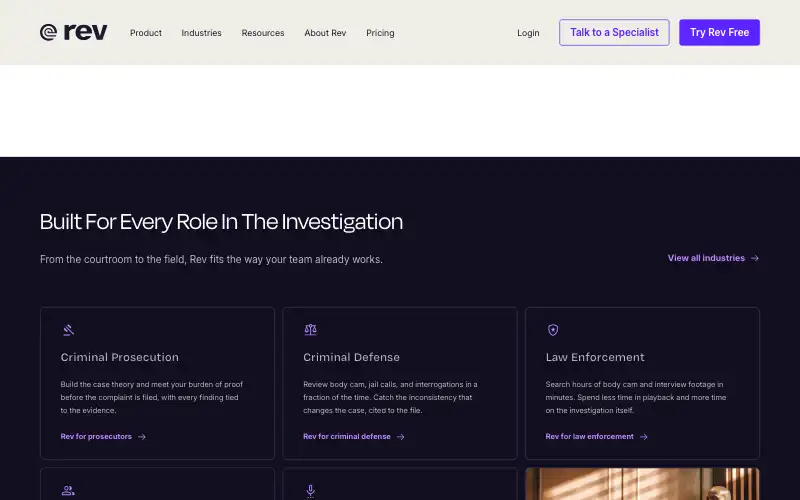This screenshot has width=800, height=500.
Task: Open the Rev for criminal defense link
Action: coord(354,437)
